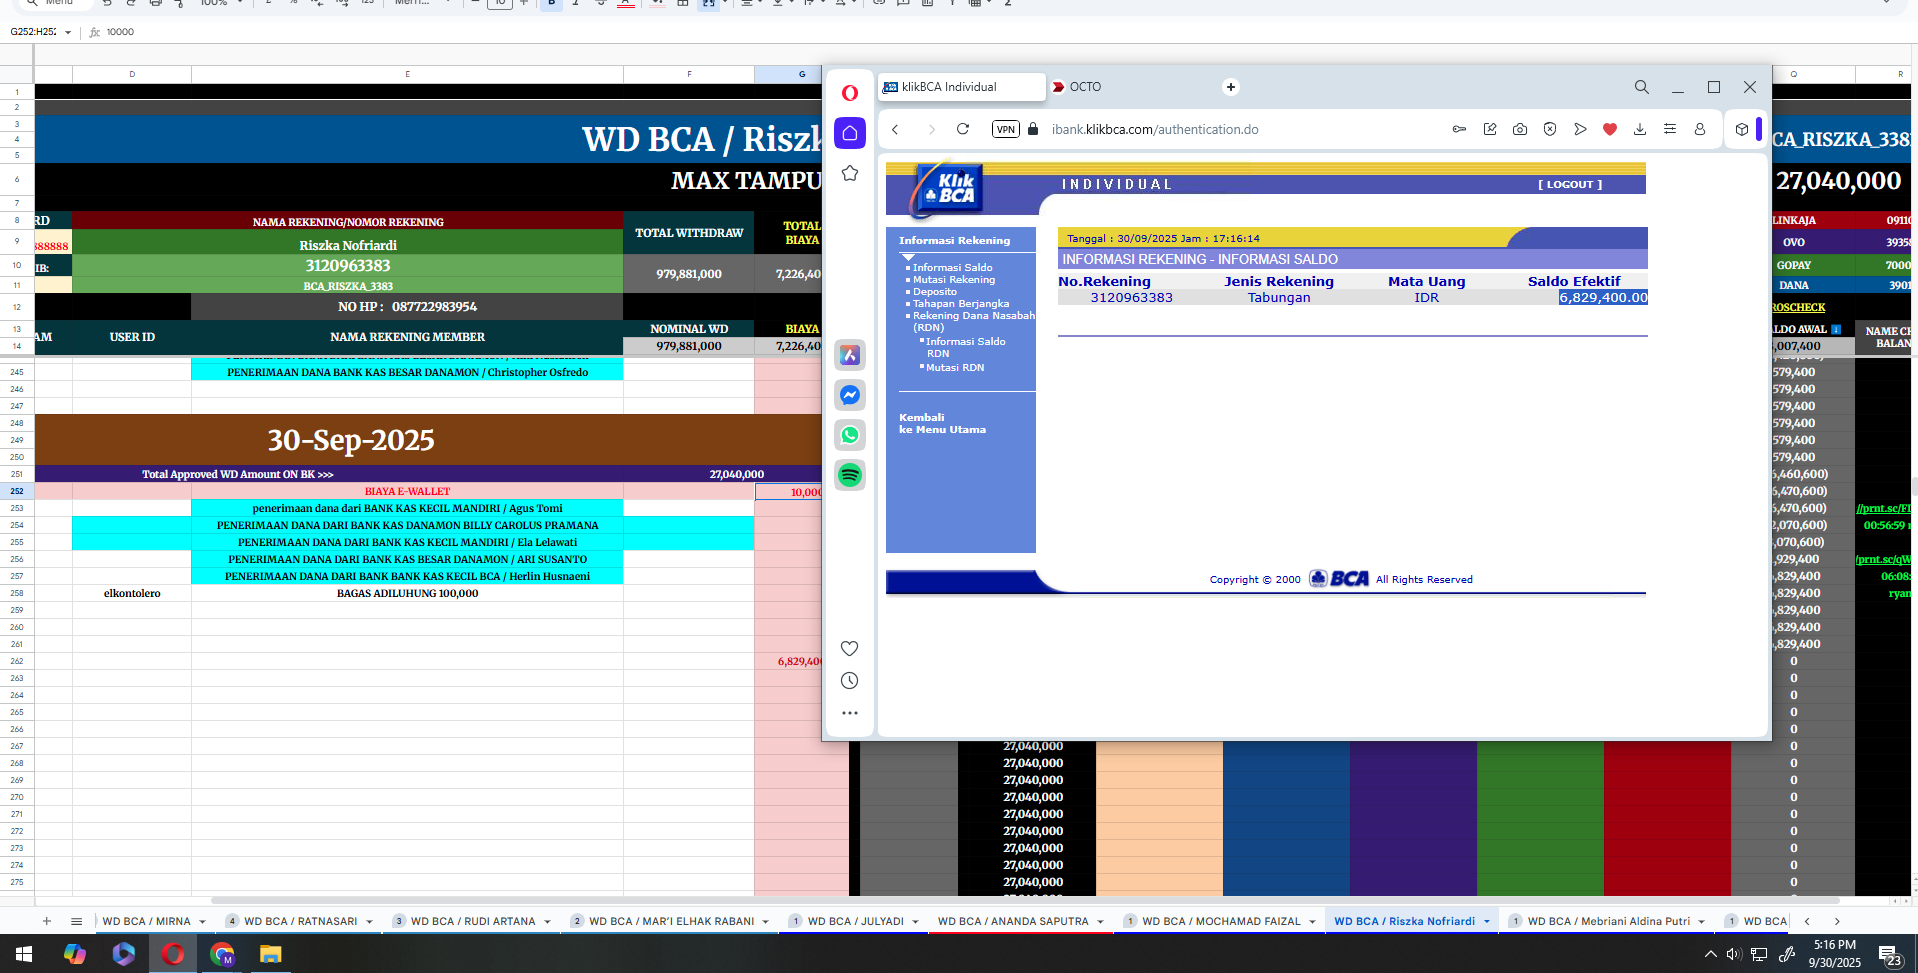1918x973 pixels.
Task: Open the all sheets list icon
Action: coord(76,921)
